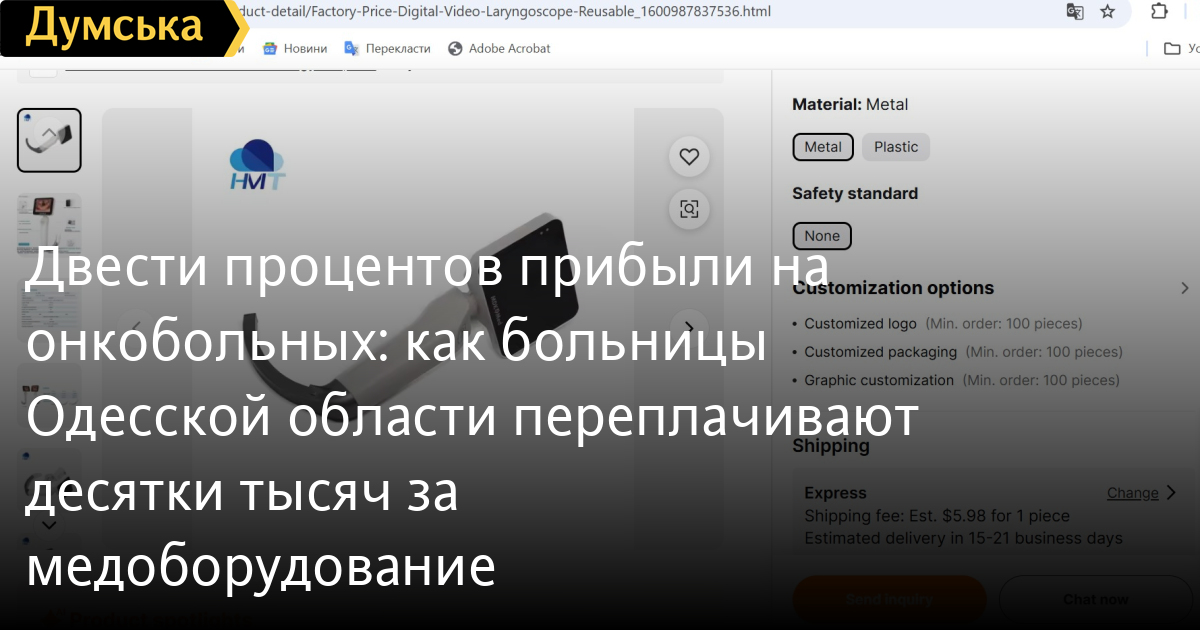Open image search icon on product photo
The image size is (1200, 630).
tap(689, 208)
